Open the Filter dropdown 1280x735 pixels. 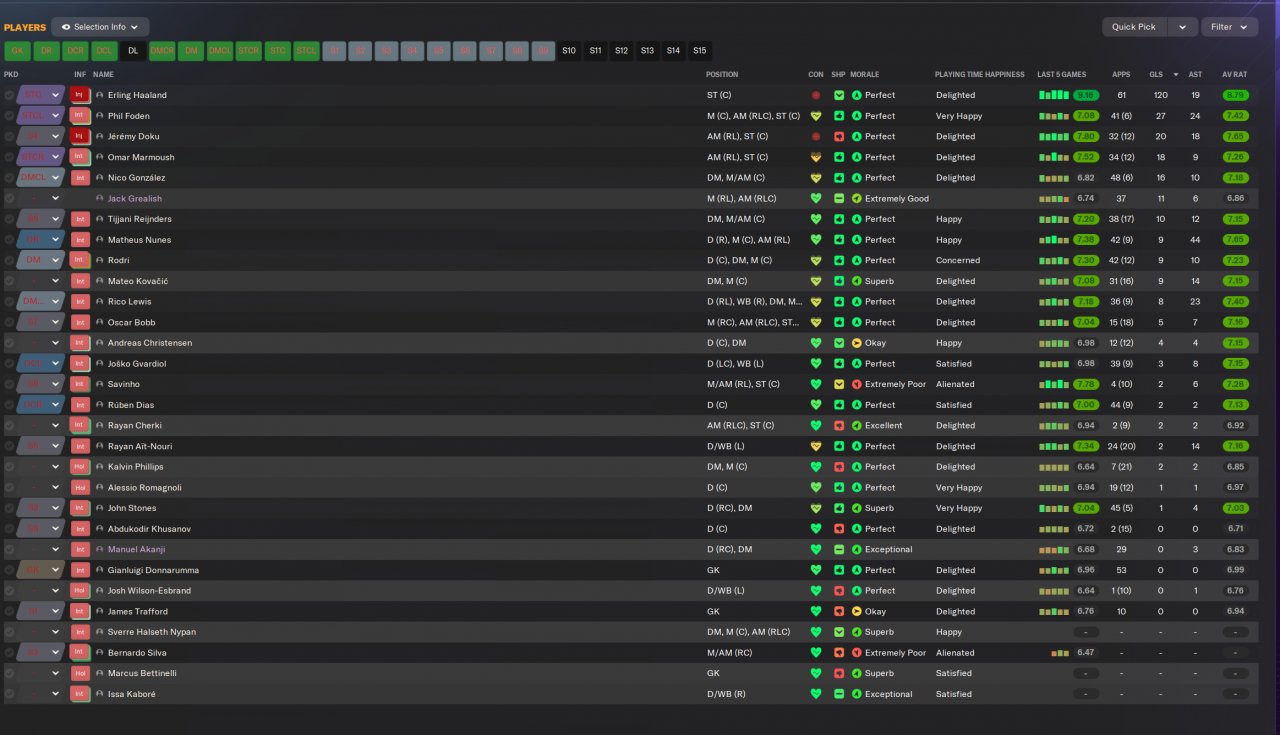1229,27
